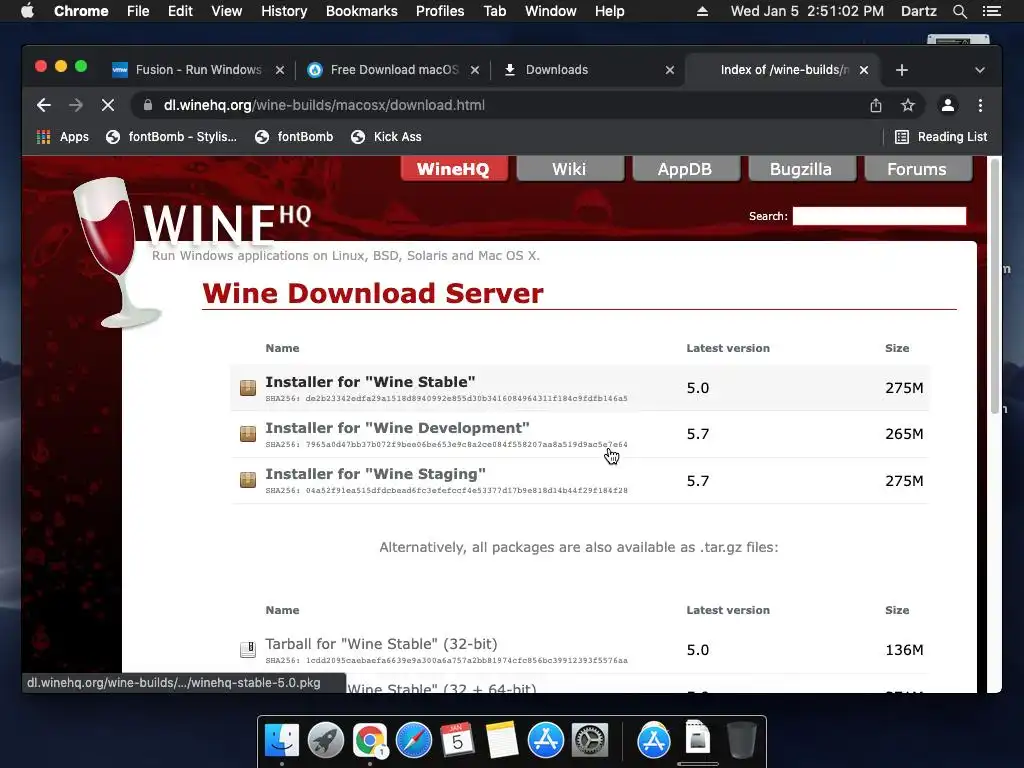
Task: Open the Chrome profile icon
Action: (948, 105)
